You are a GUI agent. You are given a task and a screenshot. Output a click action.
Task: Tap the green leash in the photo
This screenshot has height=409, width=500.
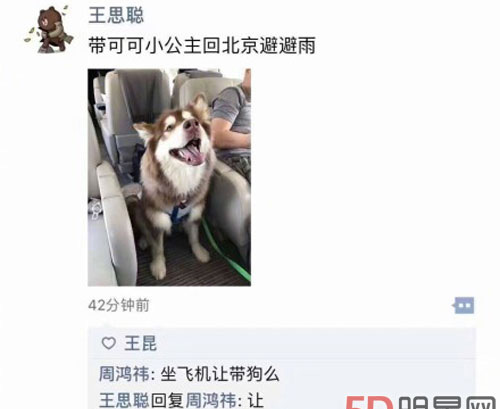coord(227,252)
